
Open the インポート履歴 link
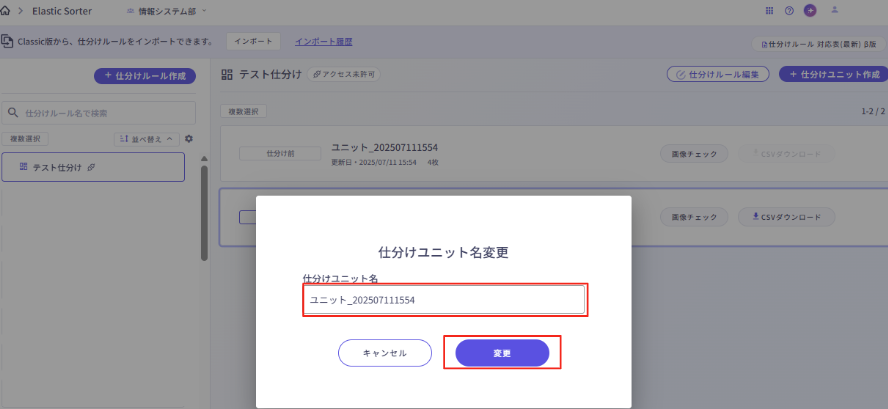pyautogui.click(x=323, y=42)
